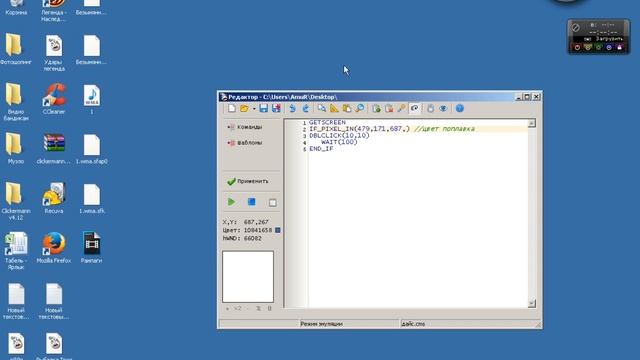The width and height of the screenshot is (640, 360).
Task: Open a script with the folder icon
Action: point(244,109)
